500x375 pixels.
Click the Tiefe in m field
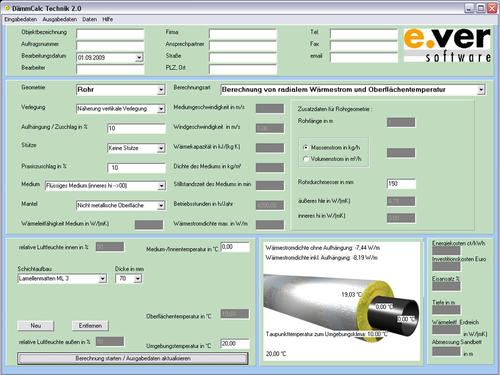[x=446, y=310]
